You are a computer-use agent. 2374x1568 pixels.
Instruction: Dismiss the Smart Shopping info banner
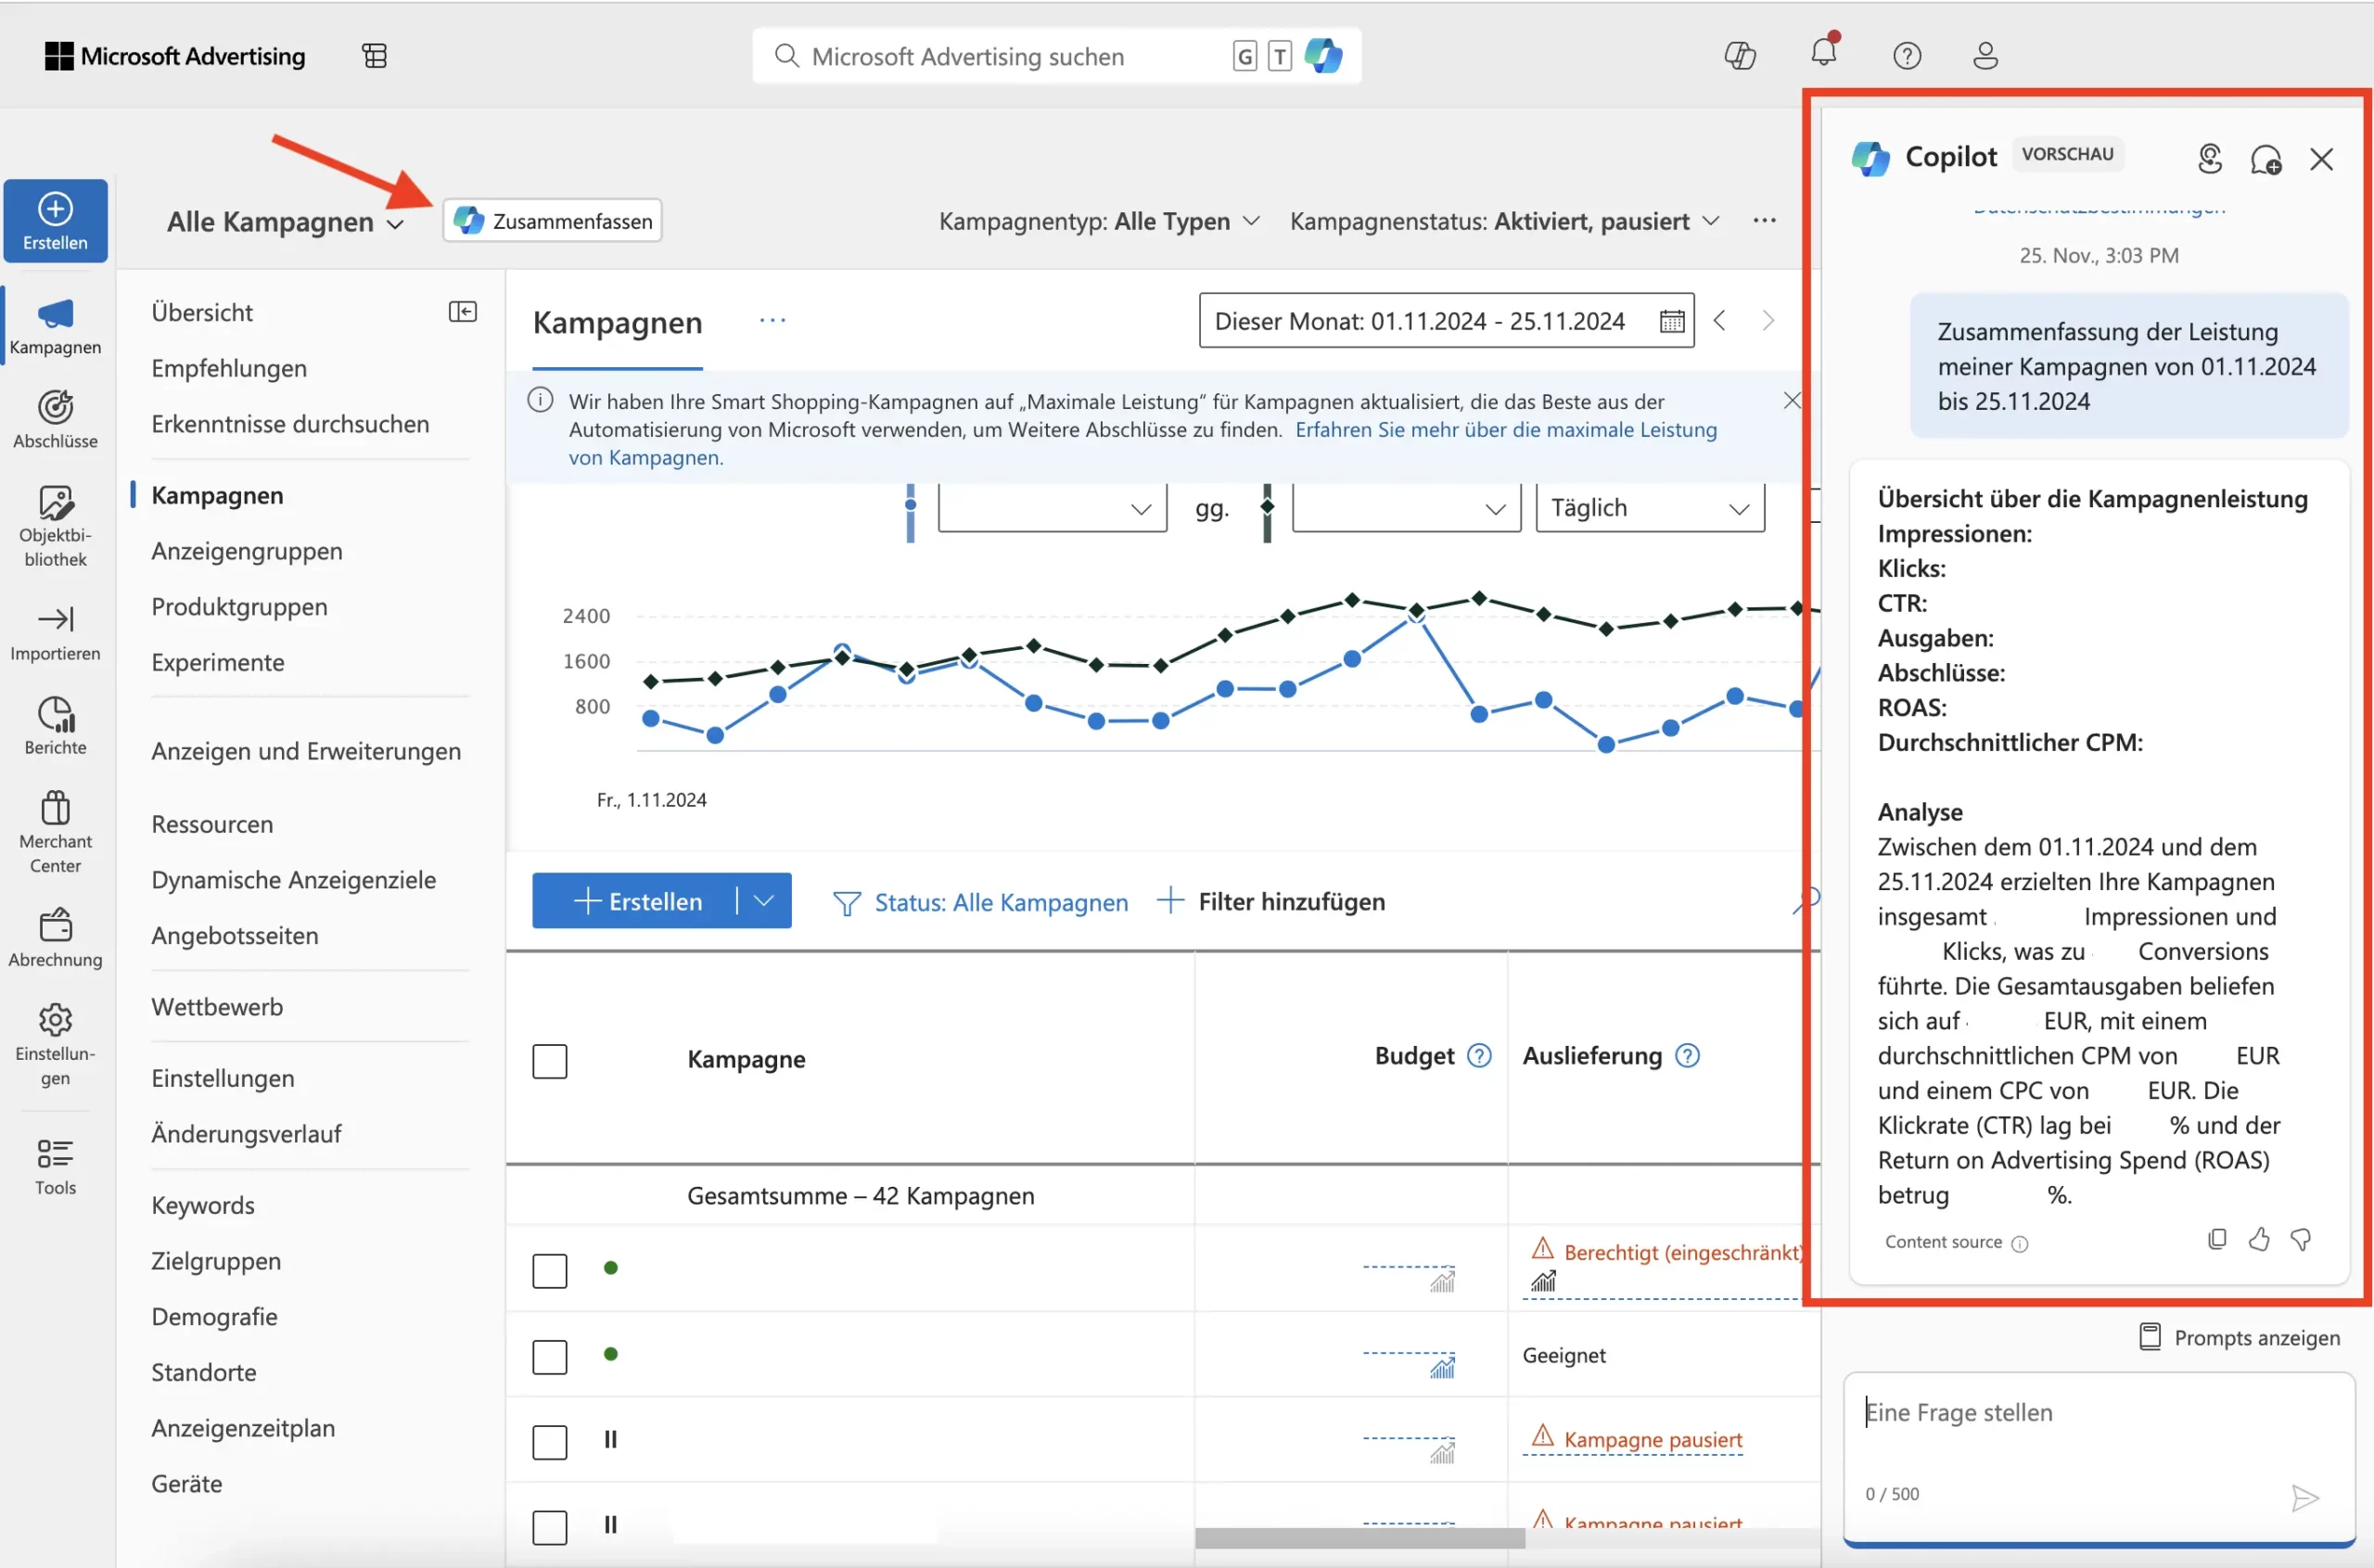point(1791,400)
